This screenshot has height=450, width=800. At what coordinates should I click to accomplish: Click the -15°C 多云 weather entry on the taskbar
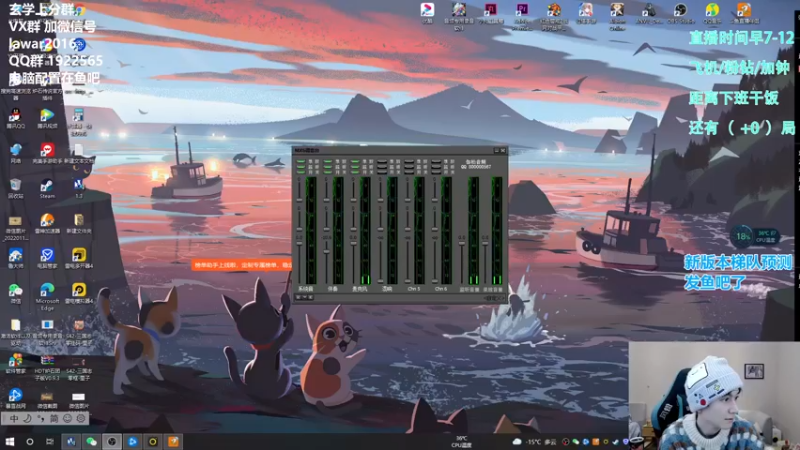click(534, 441)
